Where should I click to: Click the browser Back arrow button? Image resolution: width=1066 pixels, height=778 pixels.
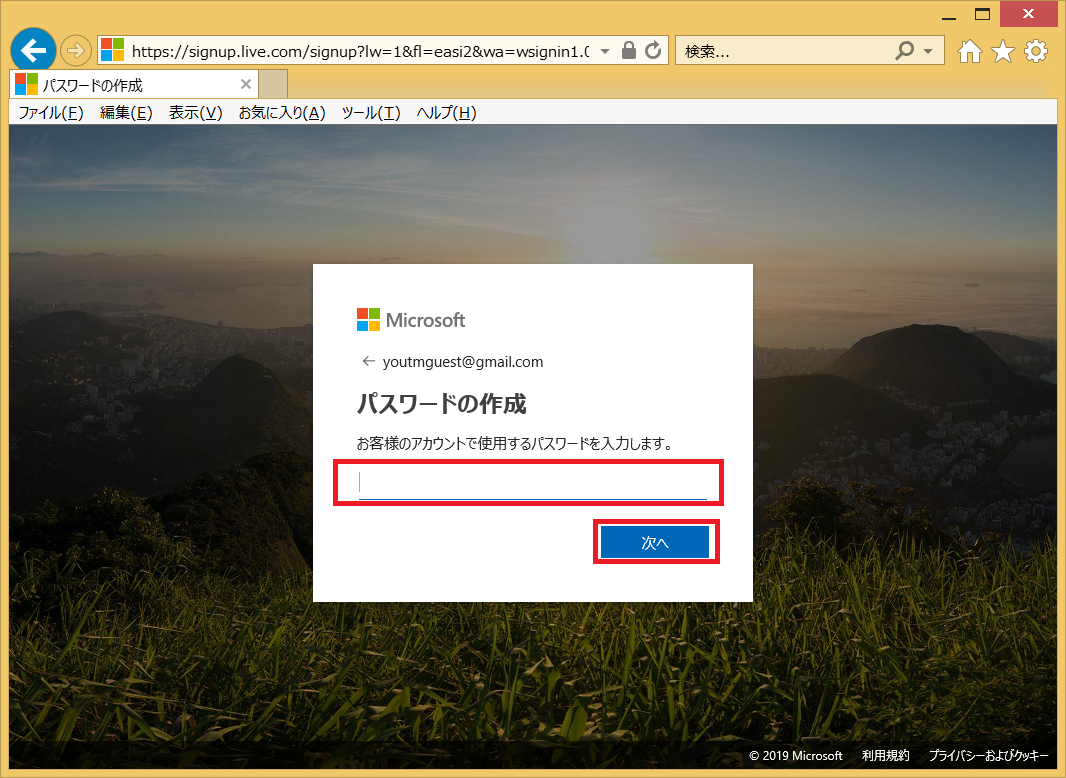click(33, 50)
